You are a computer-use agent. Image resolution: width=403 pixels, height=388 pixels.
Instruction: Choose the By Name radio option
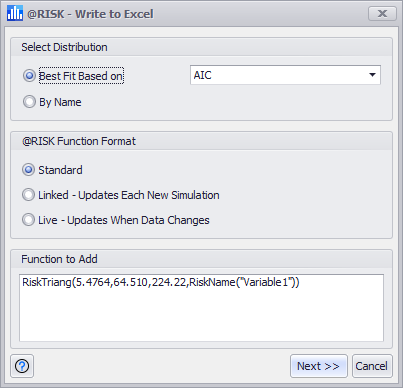coord(29,102)
